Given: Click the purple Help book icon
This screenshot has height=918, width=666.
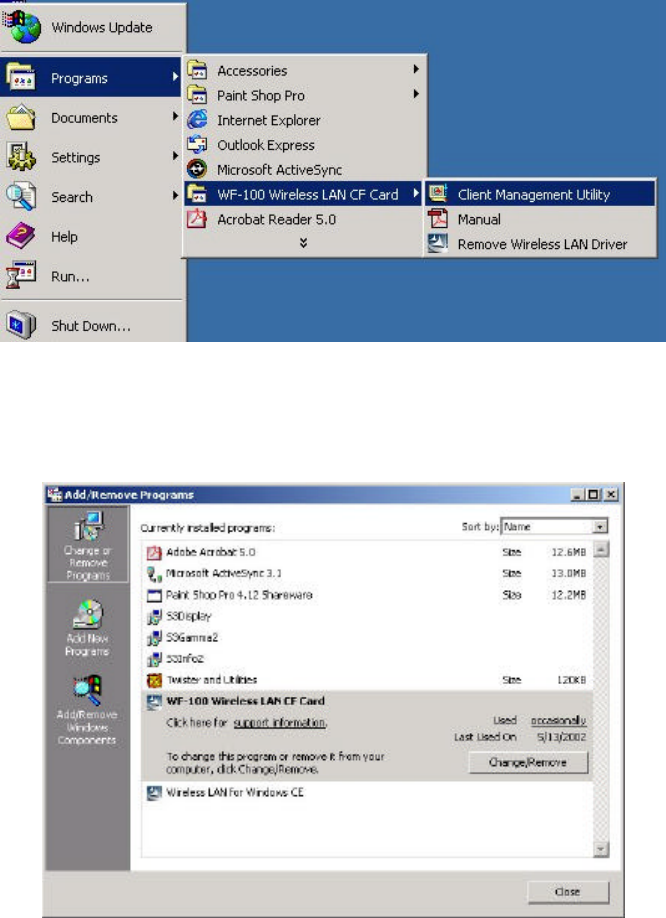Looking at the screenshot, I should pos(21,237).
